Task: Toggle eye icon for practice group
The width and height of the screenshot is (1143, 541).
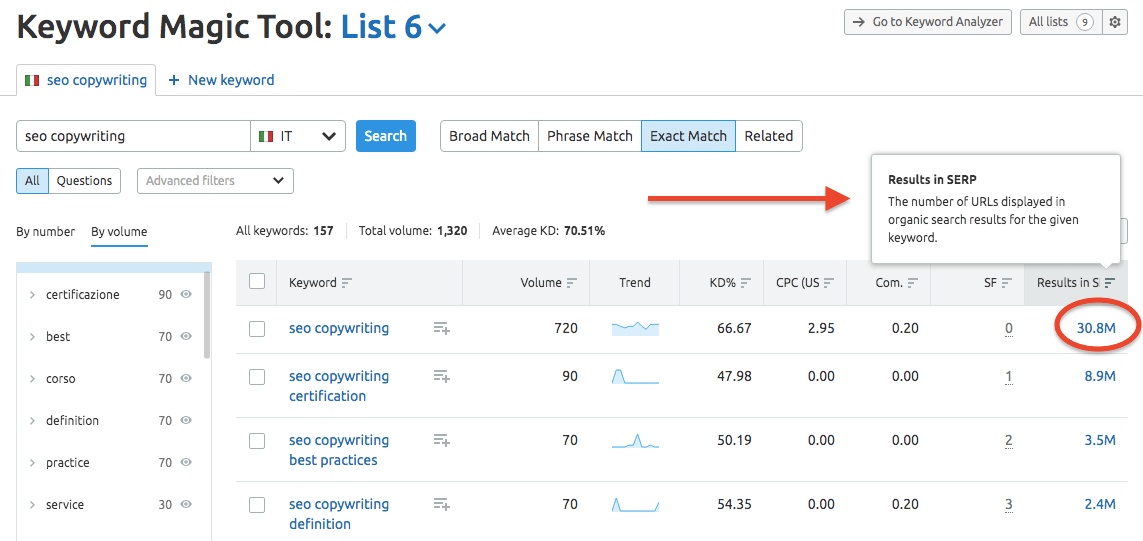Action: (186, 462)
